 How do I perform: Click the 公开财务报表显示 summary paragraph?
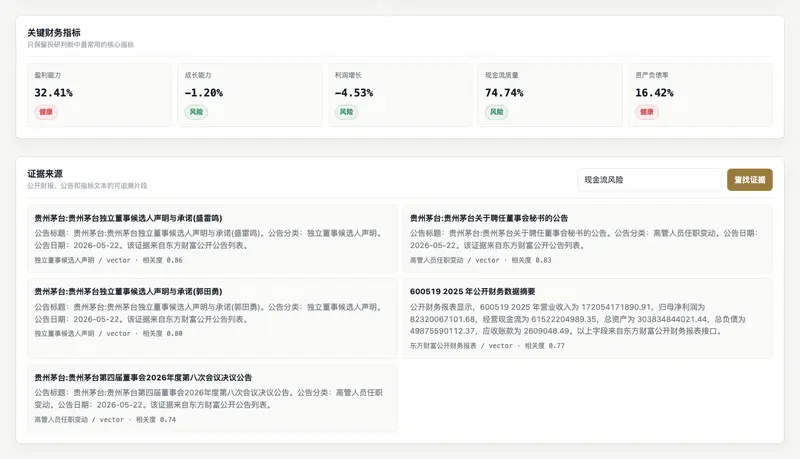pos(578,319)
